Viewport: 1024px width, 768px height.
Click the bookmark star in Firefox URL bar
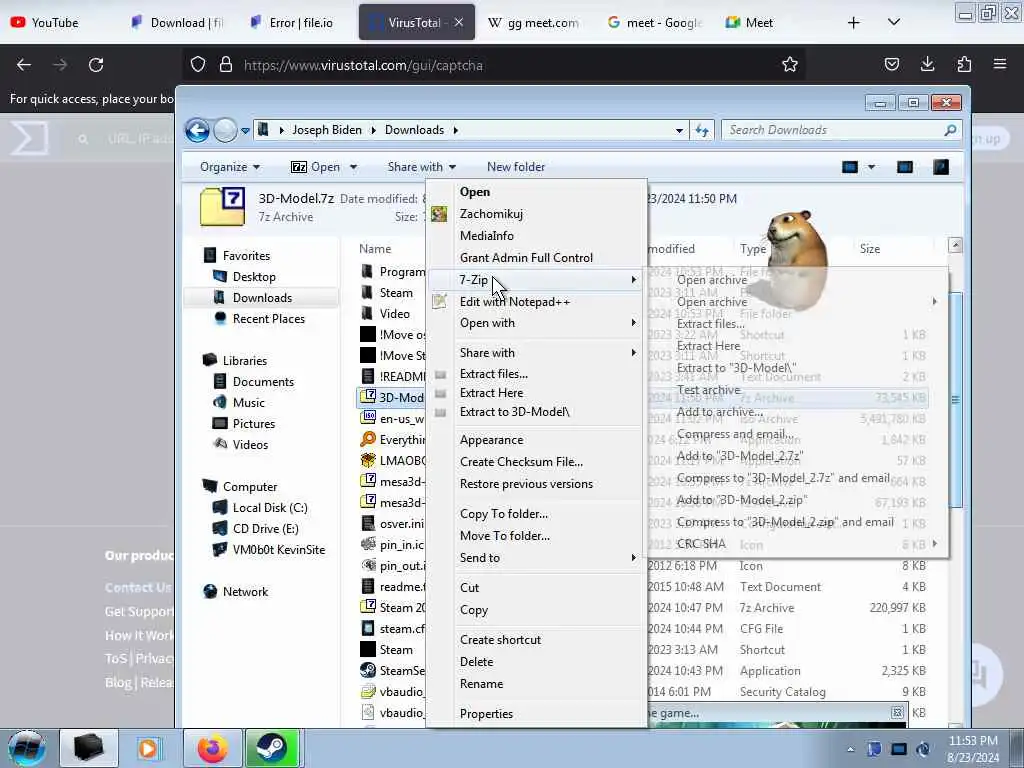(790, 65)
